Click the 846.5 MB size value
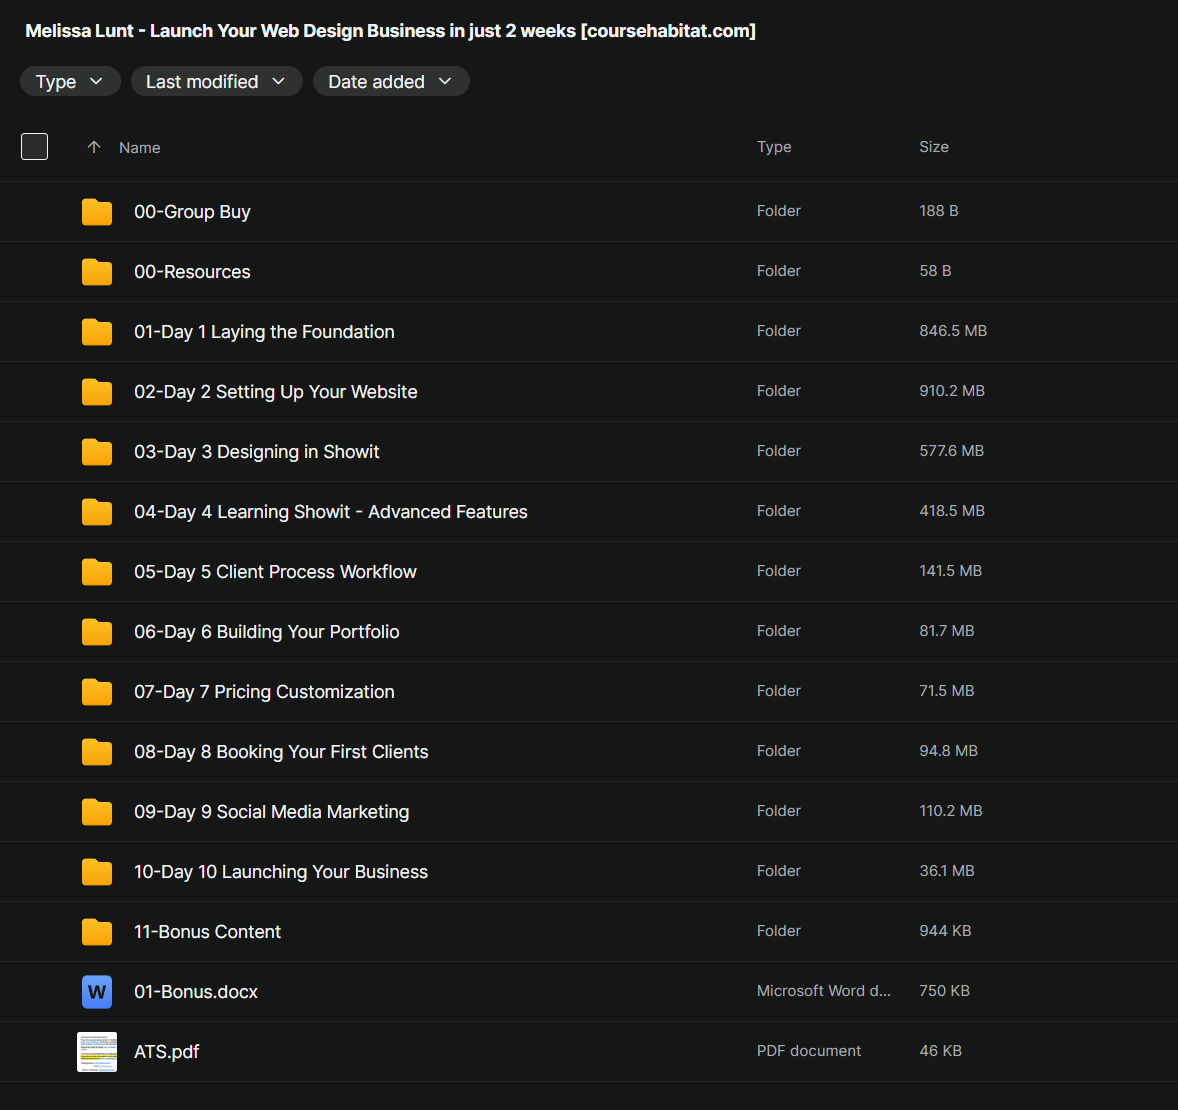The image size is (1178, 1110). (x=953, y=331)
